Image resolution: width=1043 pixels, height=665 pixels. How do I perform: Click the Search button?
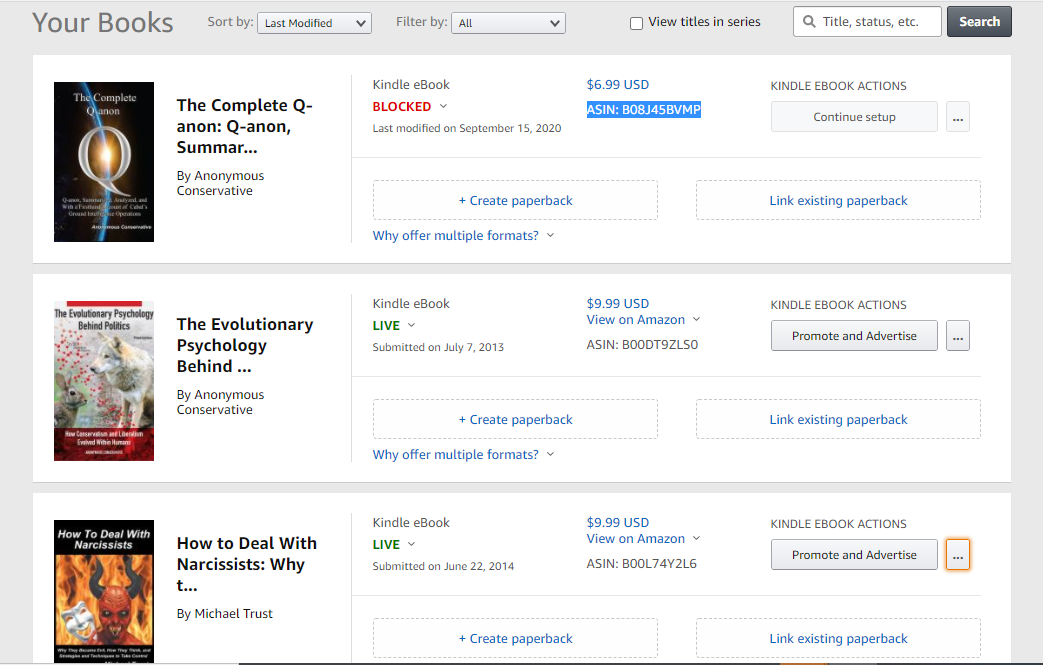point(979,21)
